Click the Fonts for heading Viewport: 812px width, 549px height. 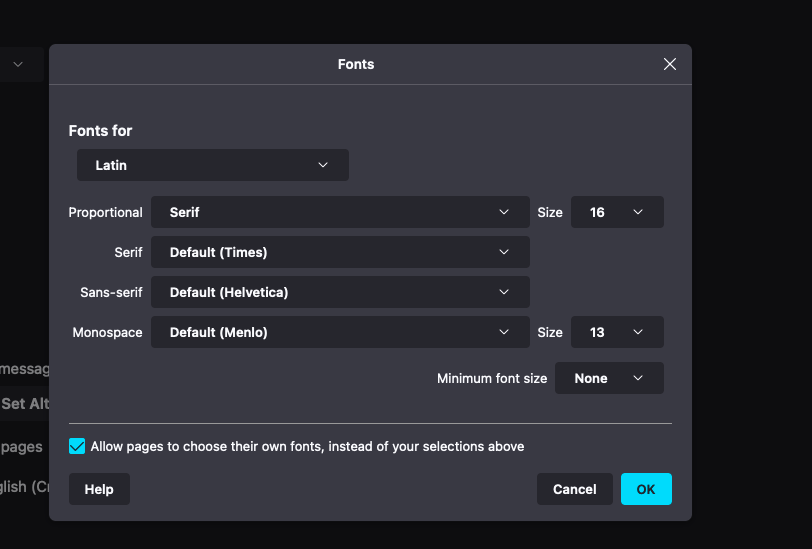(x=100, y=131)
